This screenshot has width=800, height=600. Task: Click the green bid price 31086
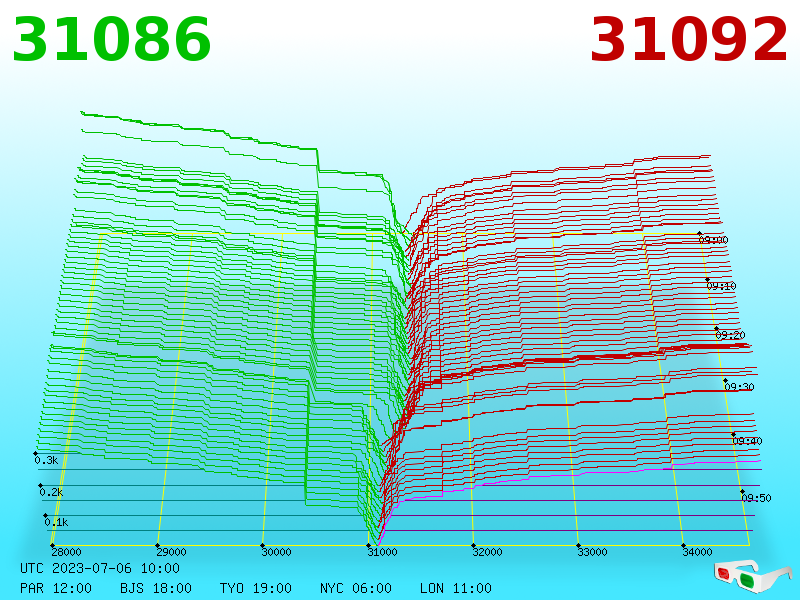(111, 39)
